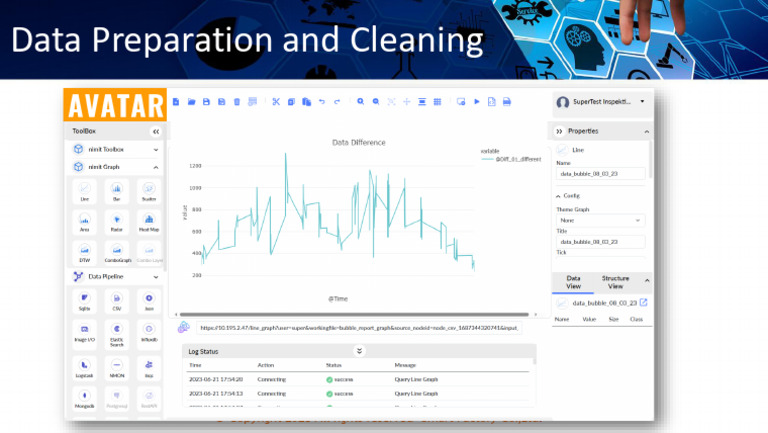
Task: Open the Theme Graph dropdown
Action: pos(600,220)
